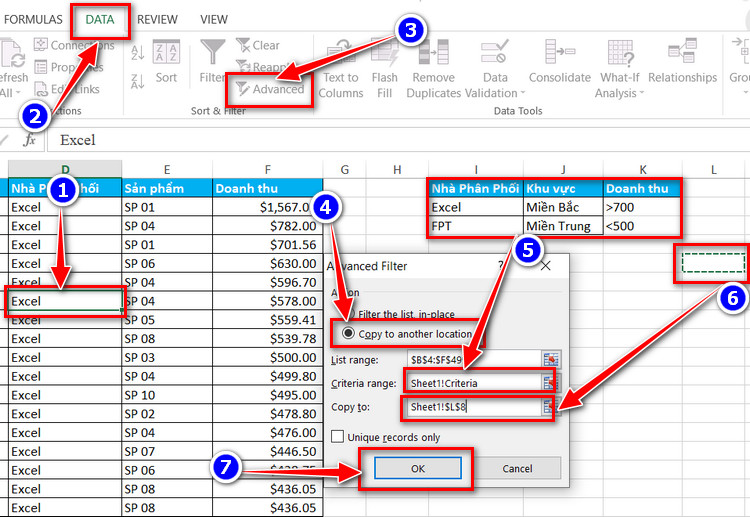This screenshot has width=750, height=517.
Task: Launch Text to Columns wizard
Action: 341,70
